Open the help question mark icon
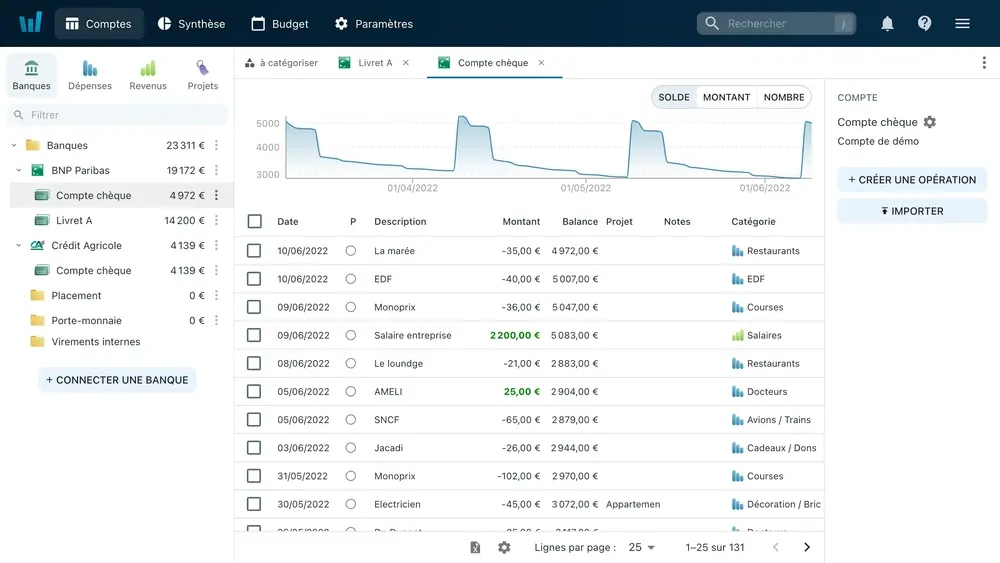 tap(924, 24)
